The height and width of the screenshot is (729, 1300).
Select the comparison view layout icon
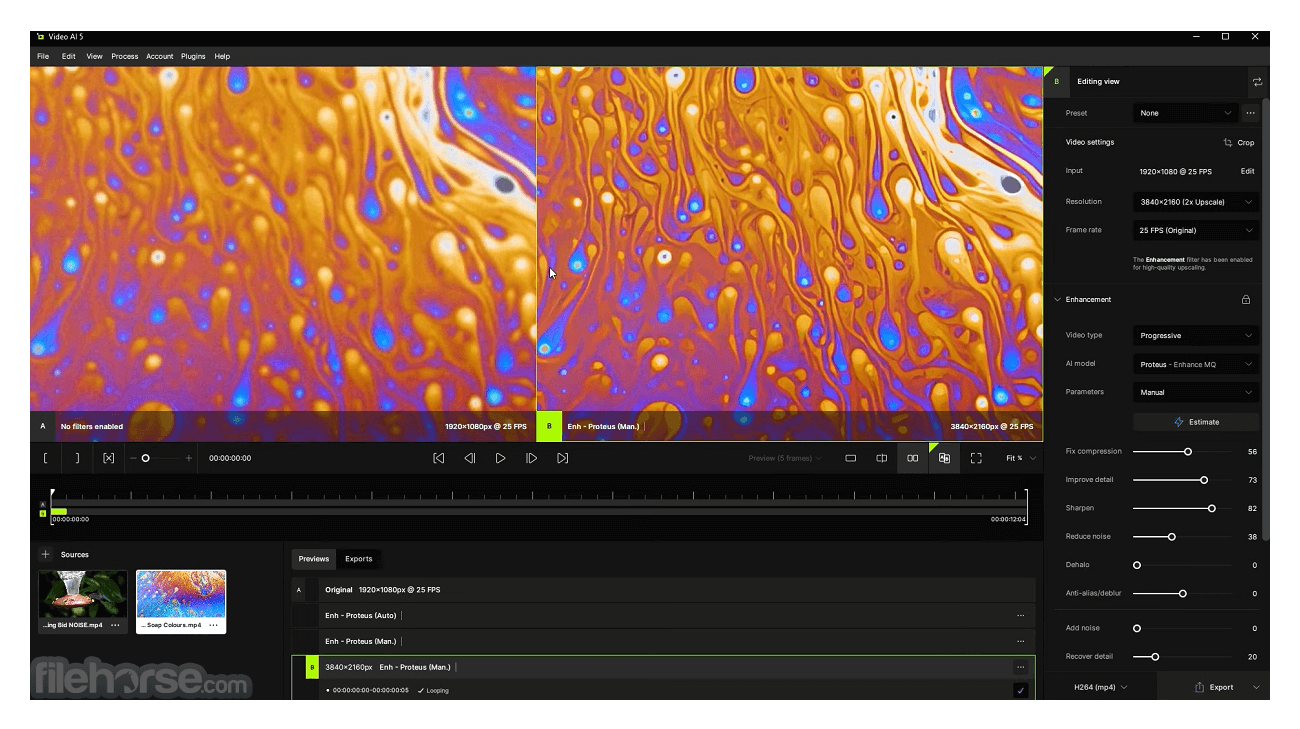(944, 458)
